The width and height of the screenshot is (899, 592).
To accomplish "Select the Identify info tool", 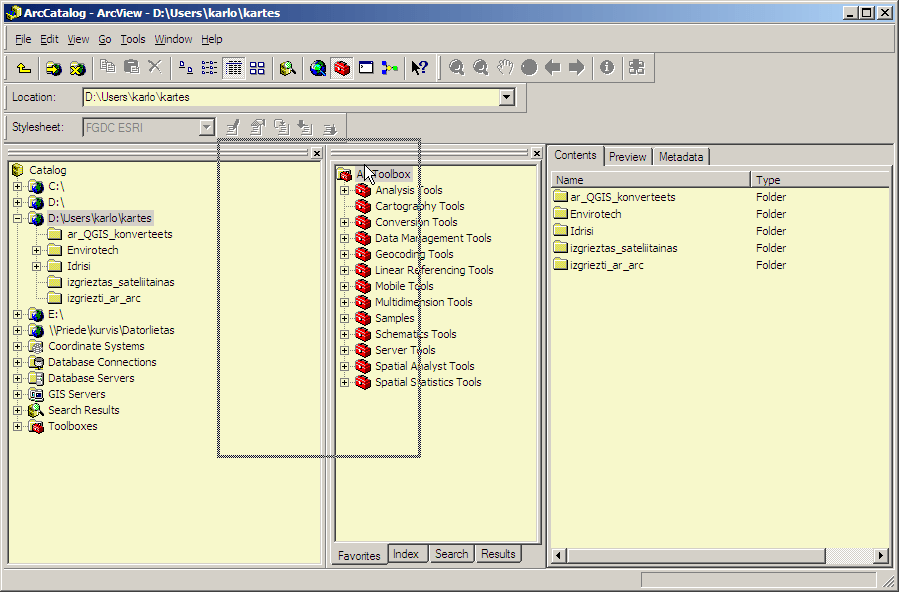I will 607,68.
